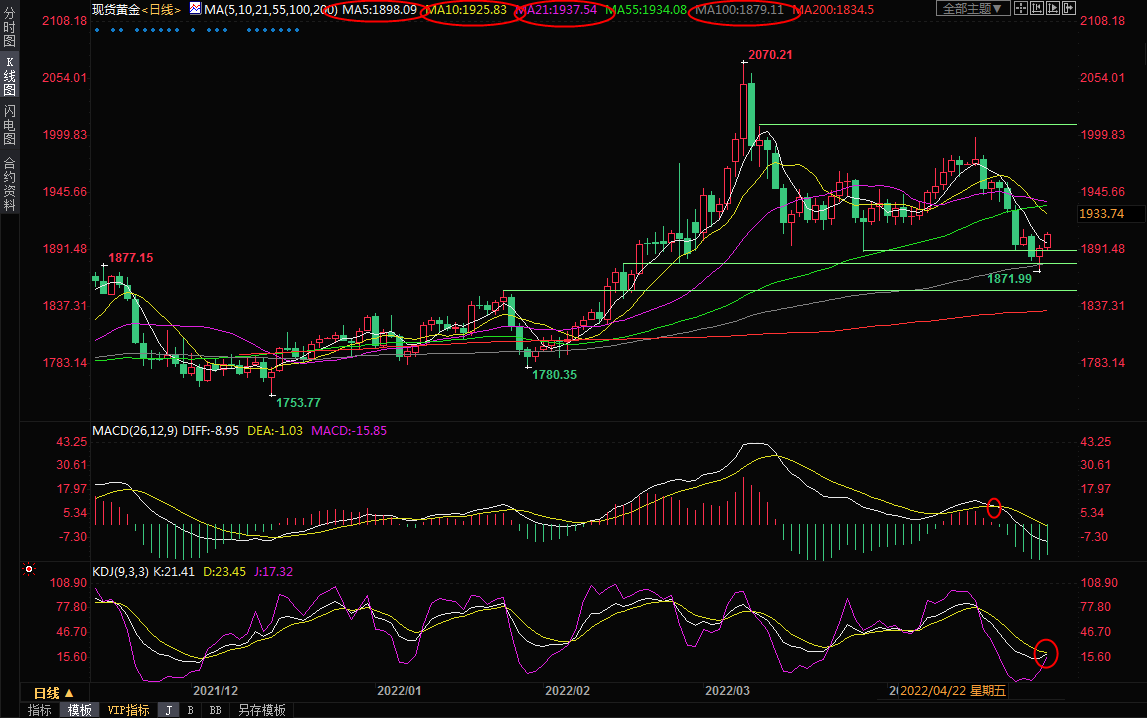Toggle the B template button

point(191,710)
